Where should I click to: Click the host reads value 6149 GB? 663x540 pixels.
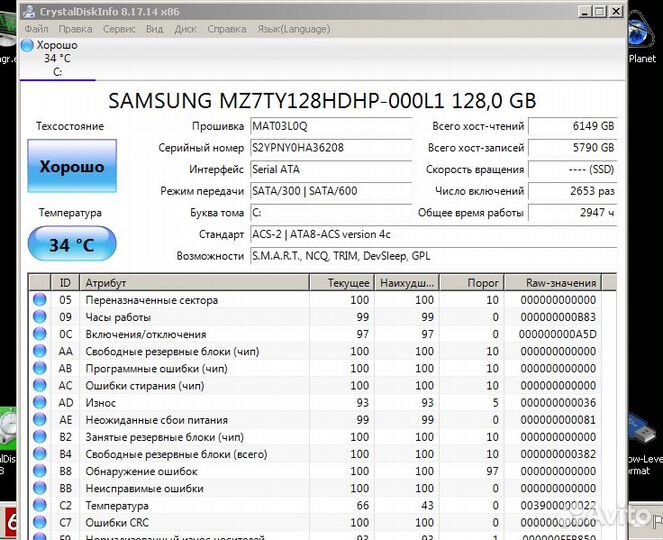(573, 126)
